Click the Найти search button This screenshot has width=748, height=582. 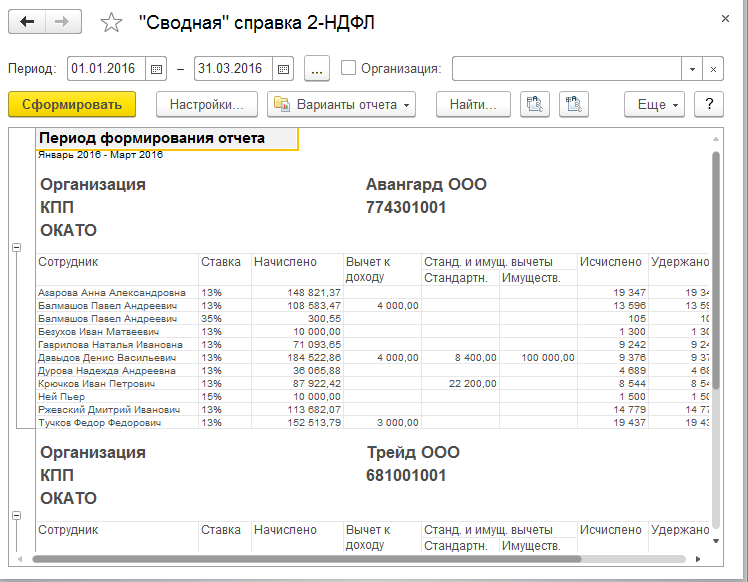click(473, 104)
